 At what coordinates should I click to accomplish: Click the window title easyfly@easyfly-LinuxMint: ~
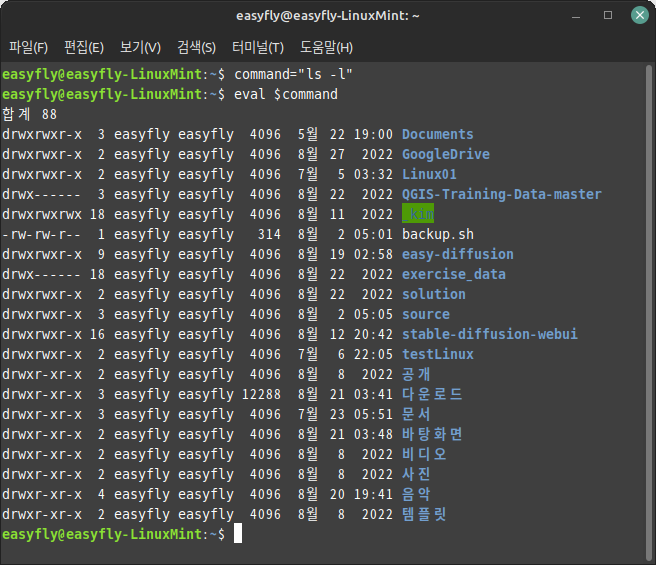(x=328, y=16)
